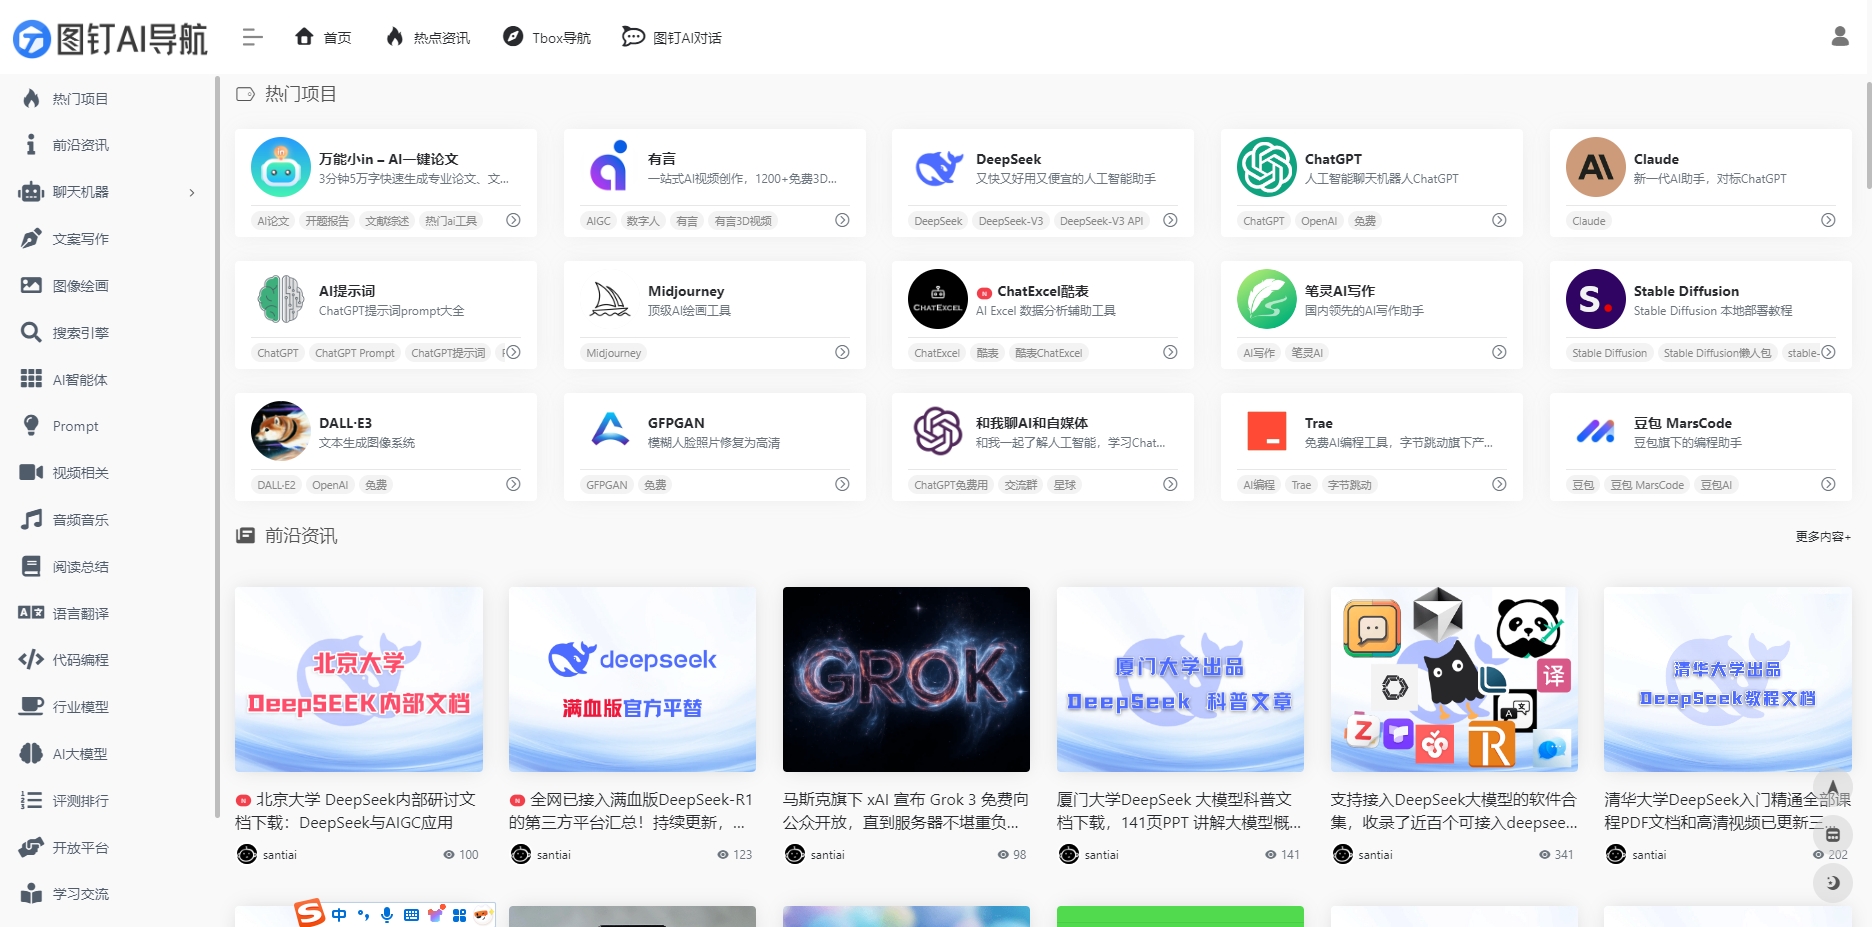Click the 笔灵AI写作 green feather logo
This screenshot has width=1872, height=927.
click(1266, 299)
